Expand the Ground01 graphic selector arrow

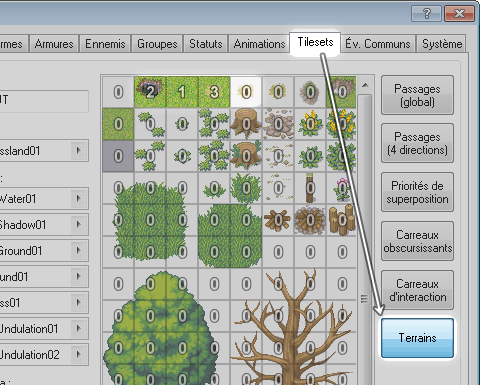tap(79, 250)
